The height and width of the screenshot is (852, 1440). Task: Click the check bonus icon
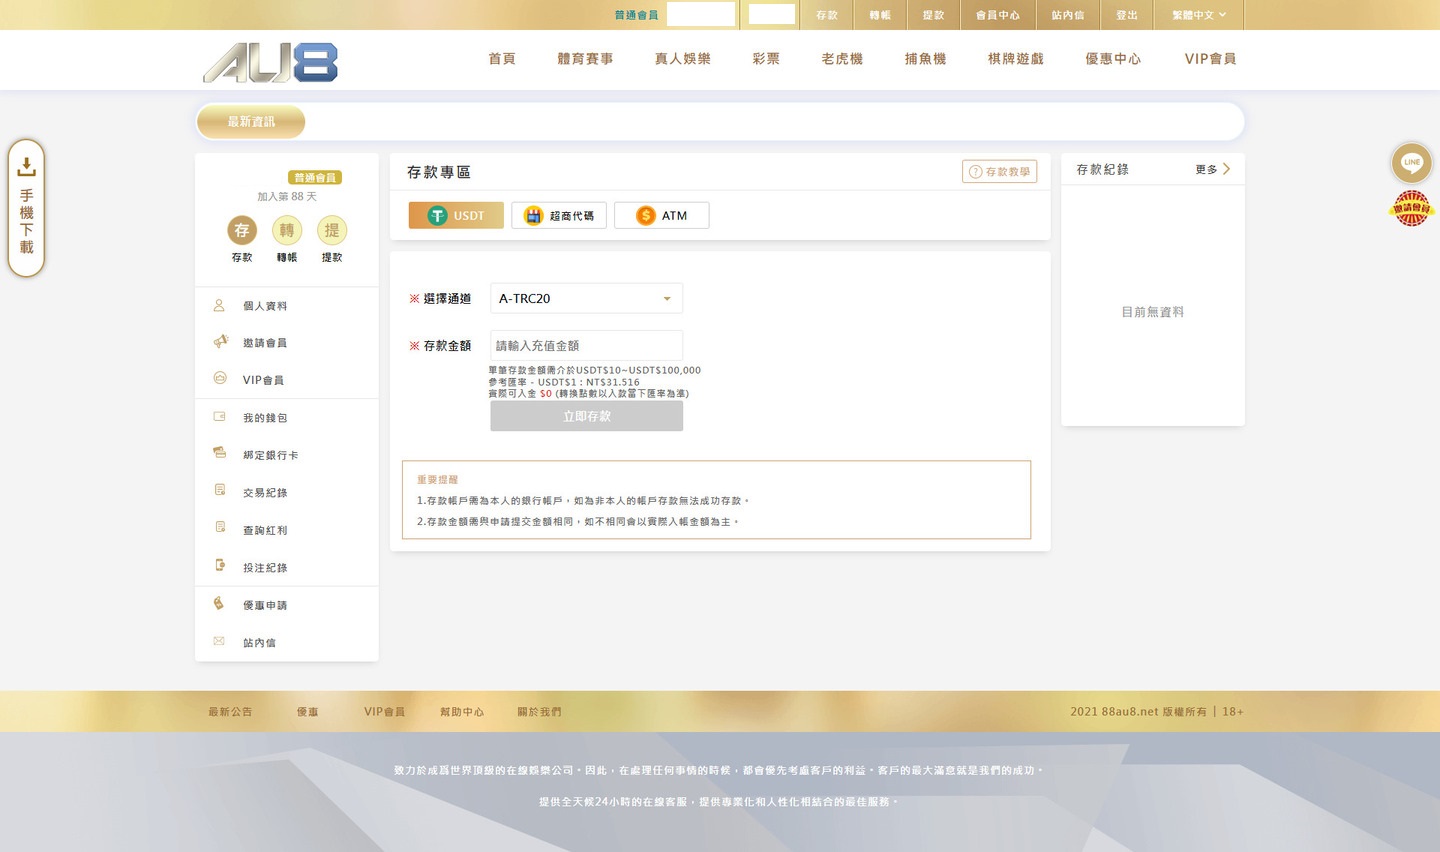[220, 527]
